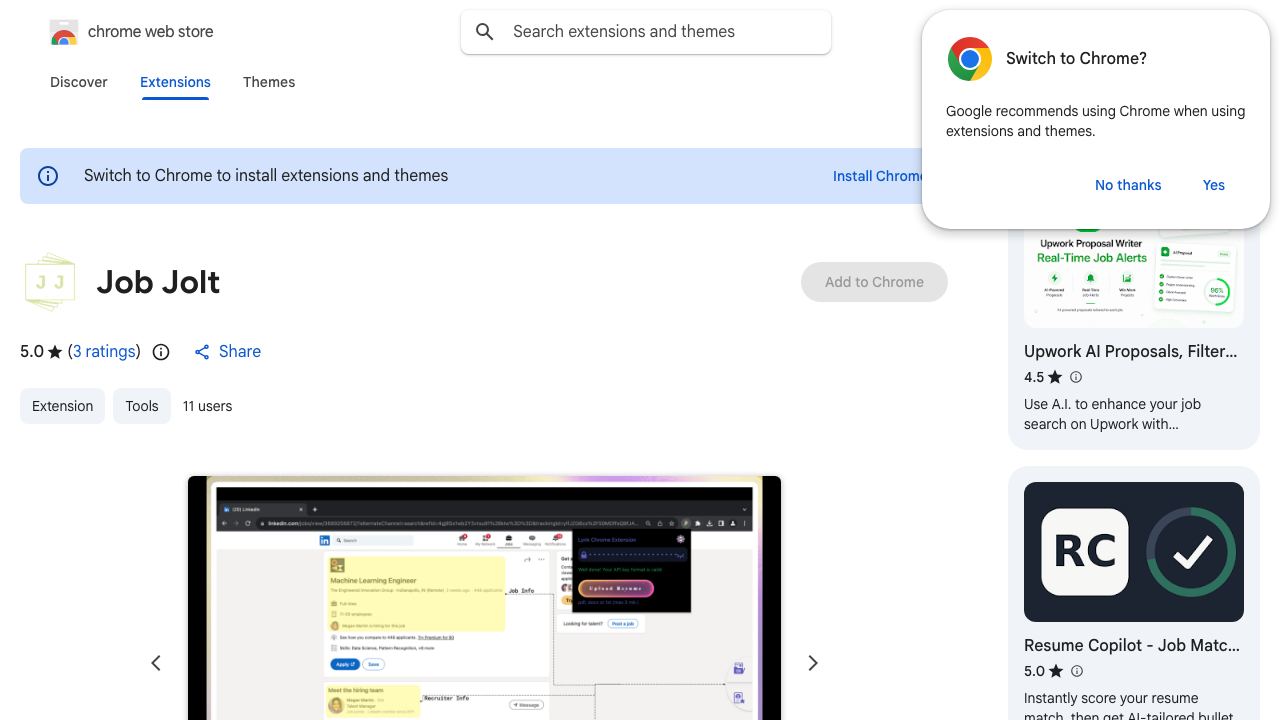
Task: Click the Install Chrome link in banner
Action: click(x=878, y=176)
